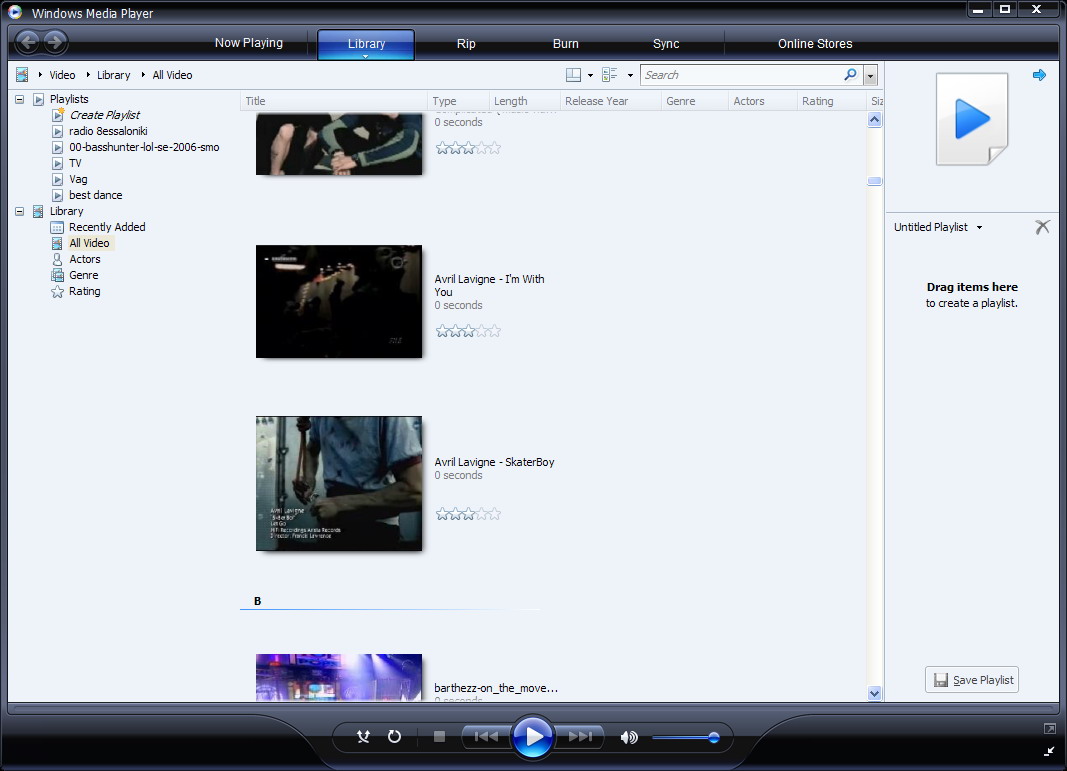Viewport: 1067px width, 771px height.
Task: Open the Library breadcrumb arrow menu
Action: 88,75
